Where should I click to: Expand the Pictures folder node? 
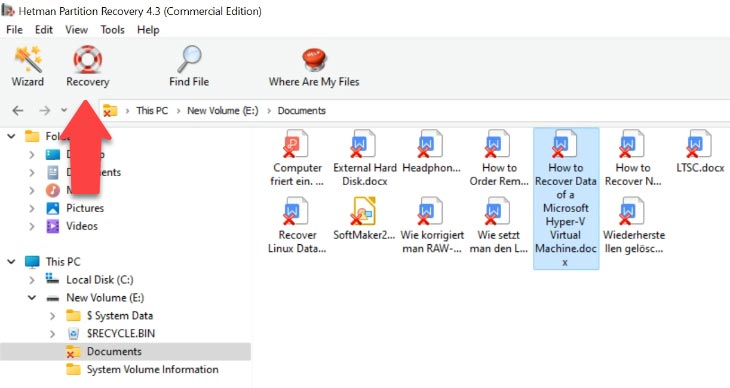32,208
